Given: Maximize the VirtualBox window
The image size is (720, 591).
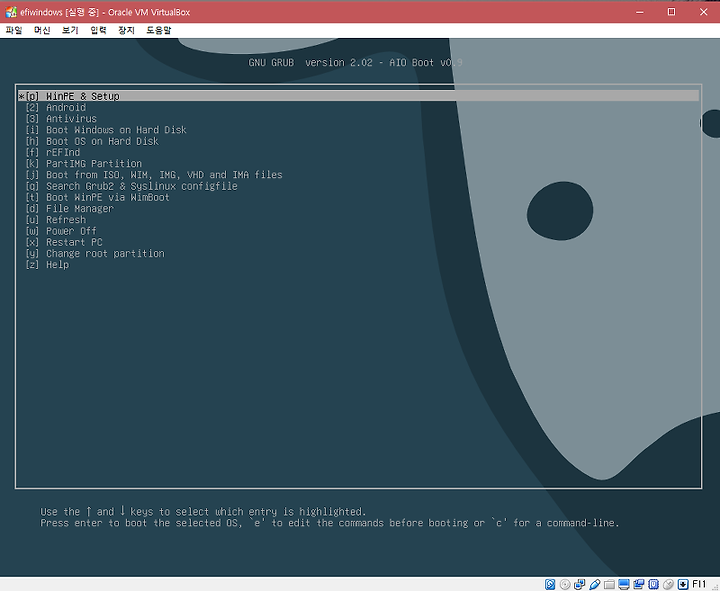Looking at the screenshot, I should tap(671, 12).
